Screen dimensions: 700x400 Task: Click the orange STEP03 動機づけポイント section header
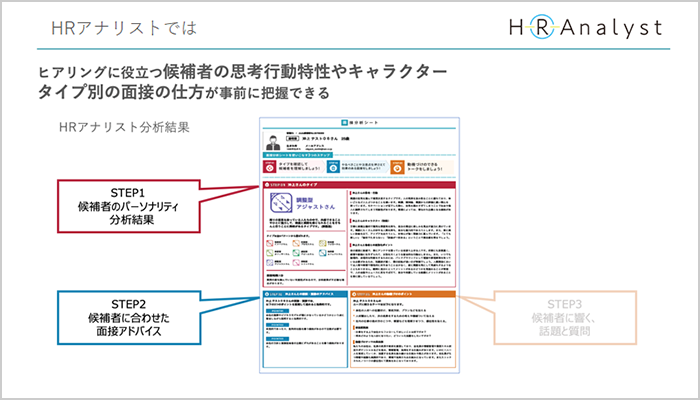pos(403,294)
